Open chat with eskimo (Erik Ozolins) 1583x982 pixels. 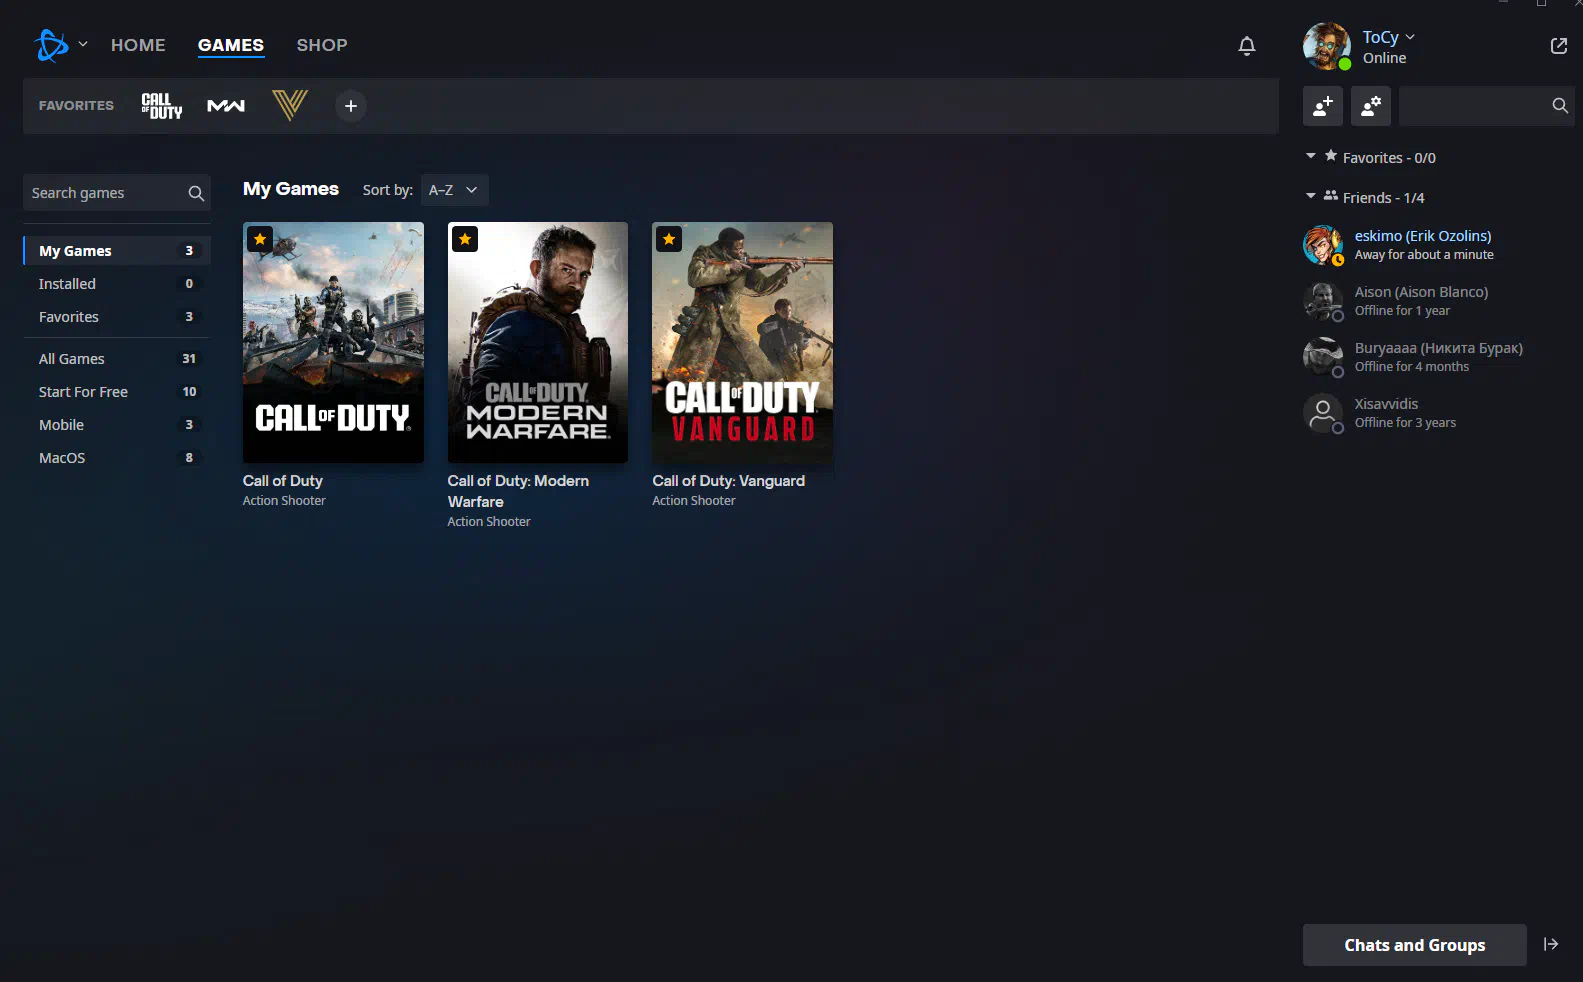[1437, 245]
